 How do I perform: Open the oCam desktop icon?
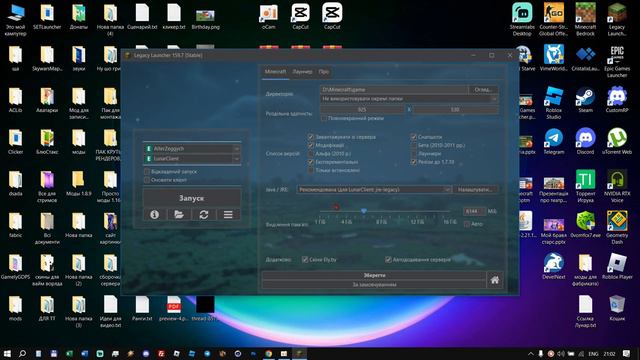point(269,17)
